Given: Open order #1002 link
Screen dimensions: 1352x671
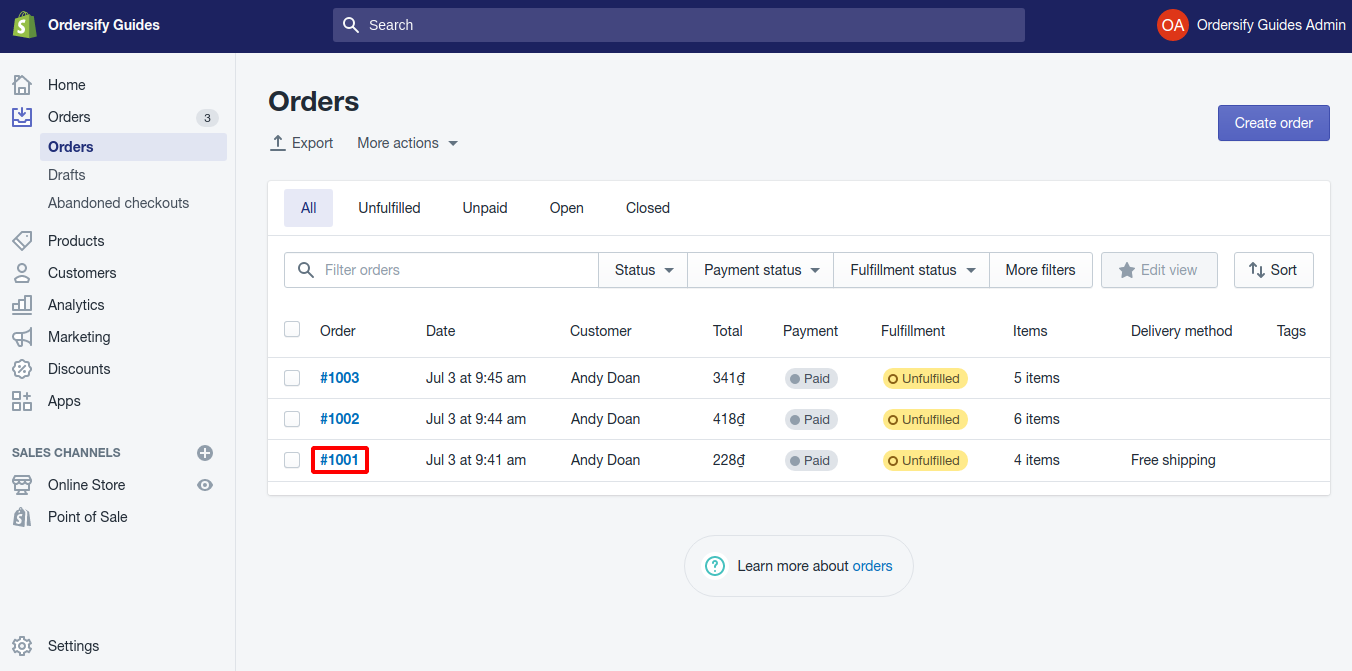Looking at the screenshot, I should point(340,419).
